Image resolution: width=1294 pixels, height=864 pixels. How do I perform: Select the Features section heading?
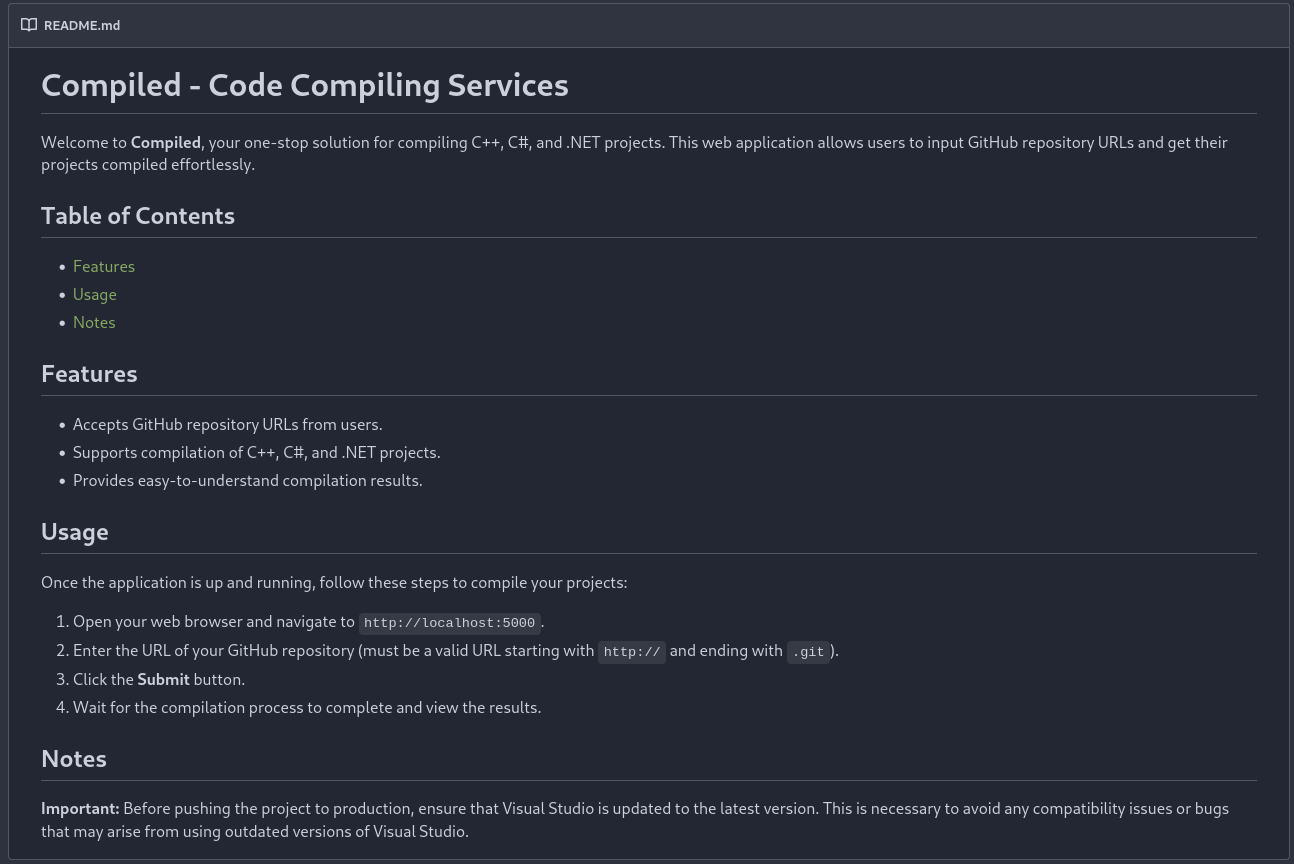coord(89,373)
